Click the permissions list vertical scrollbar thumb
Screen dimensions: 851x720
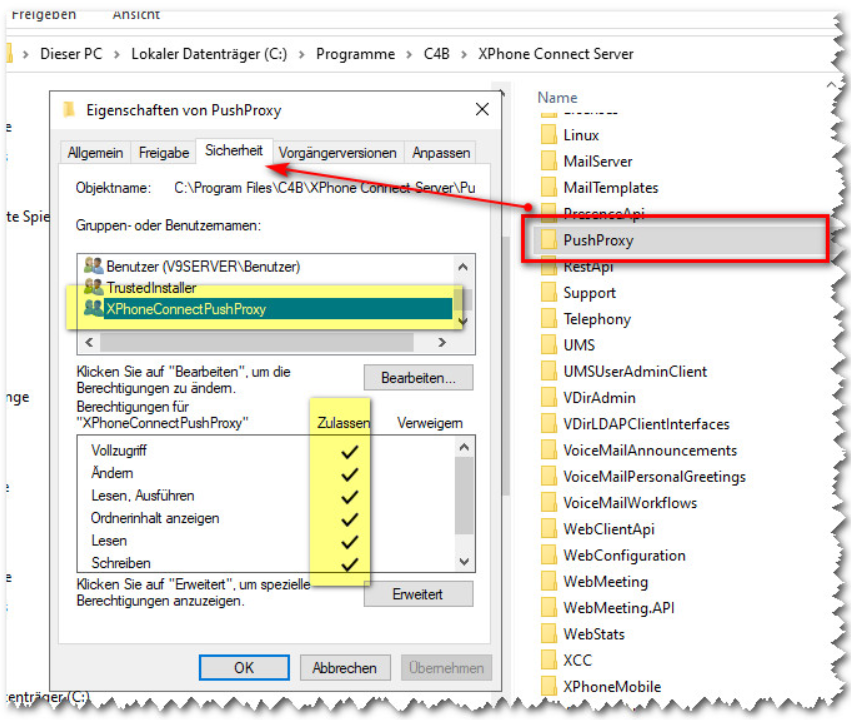click(x=464, y=495)
